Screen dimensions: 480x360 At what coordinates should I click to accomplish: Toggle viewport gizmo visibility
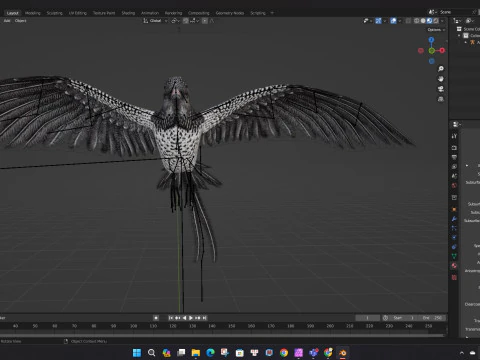378,21
